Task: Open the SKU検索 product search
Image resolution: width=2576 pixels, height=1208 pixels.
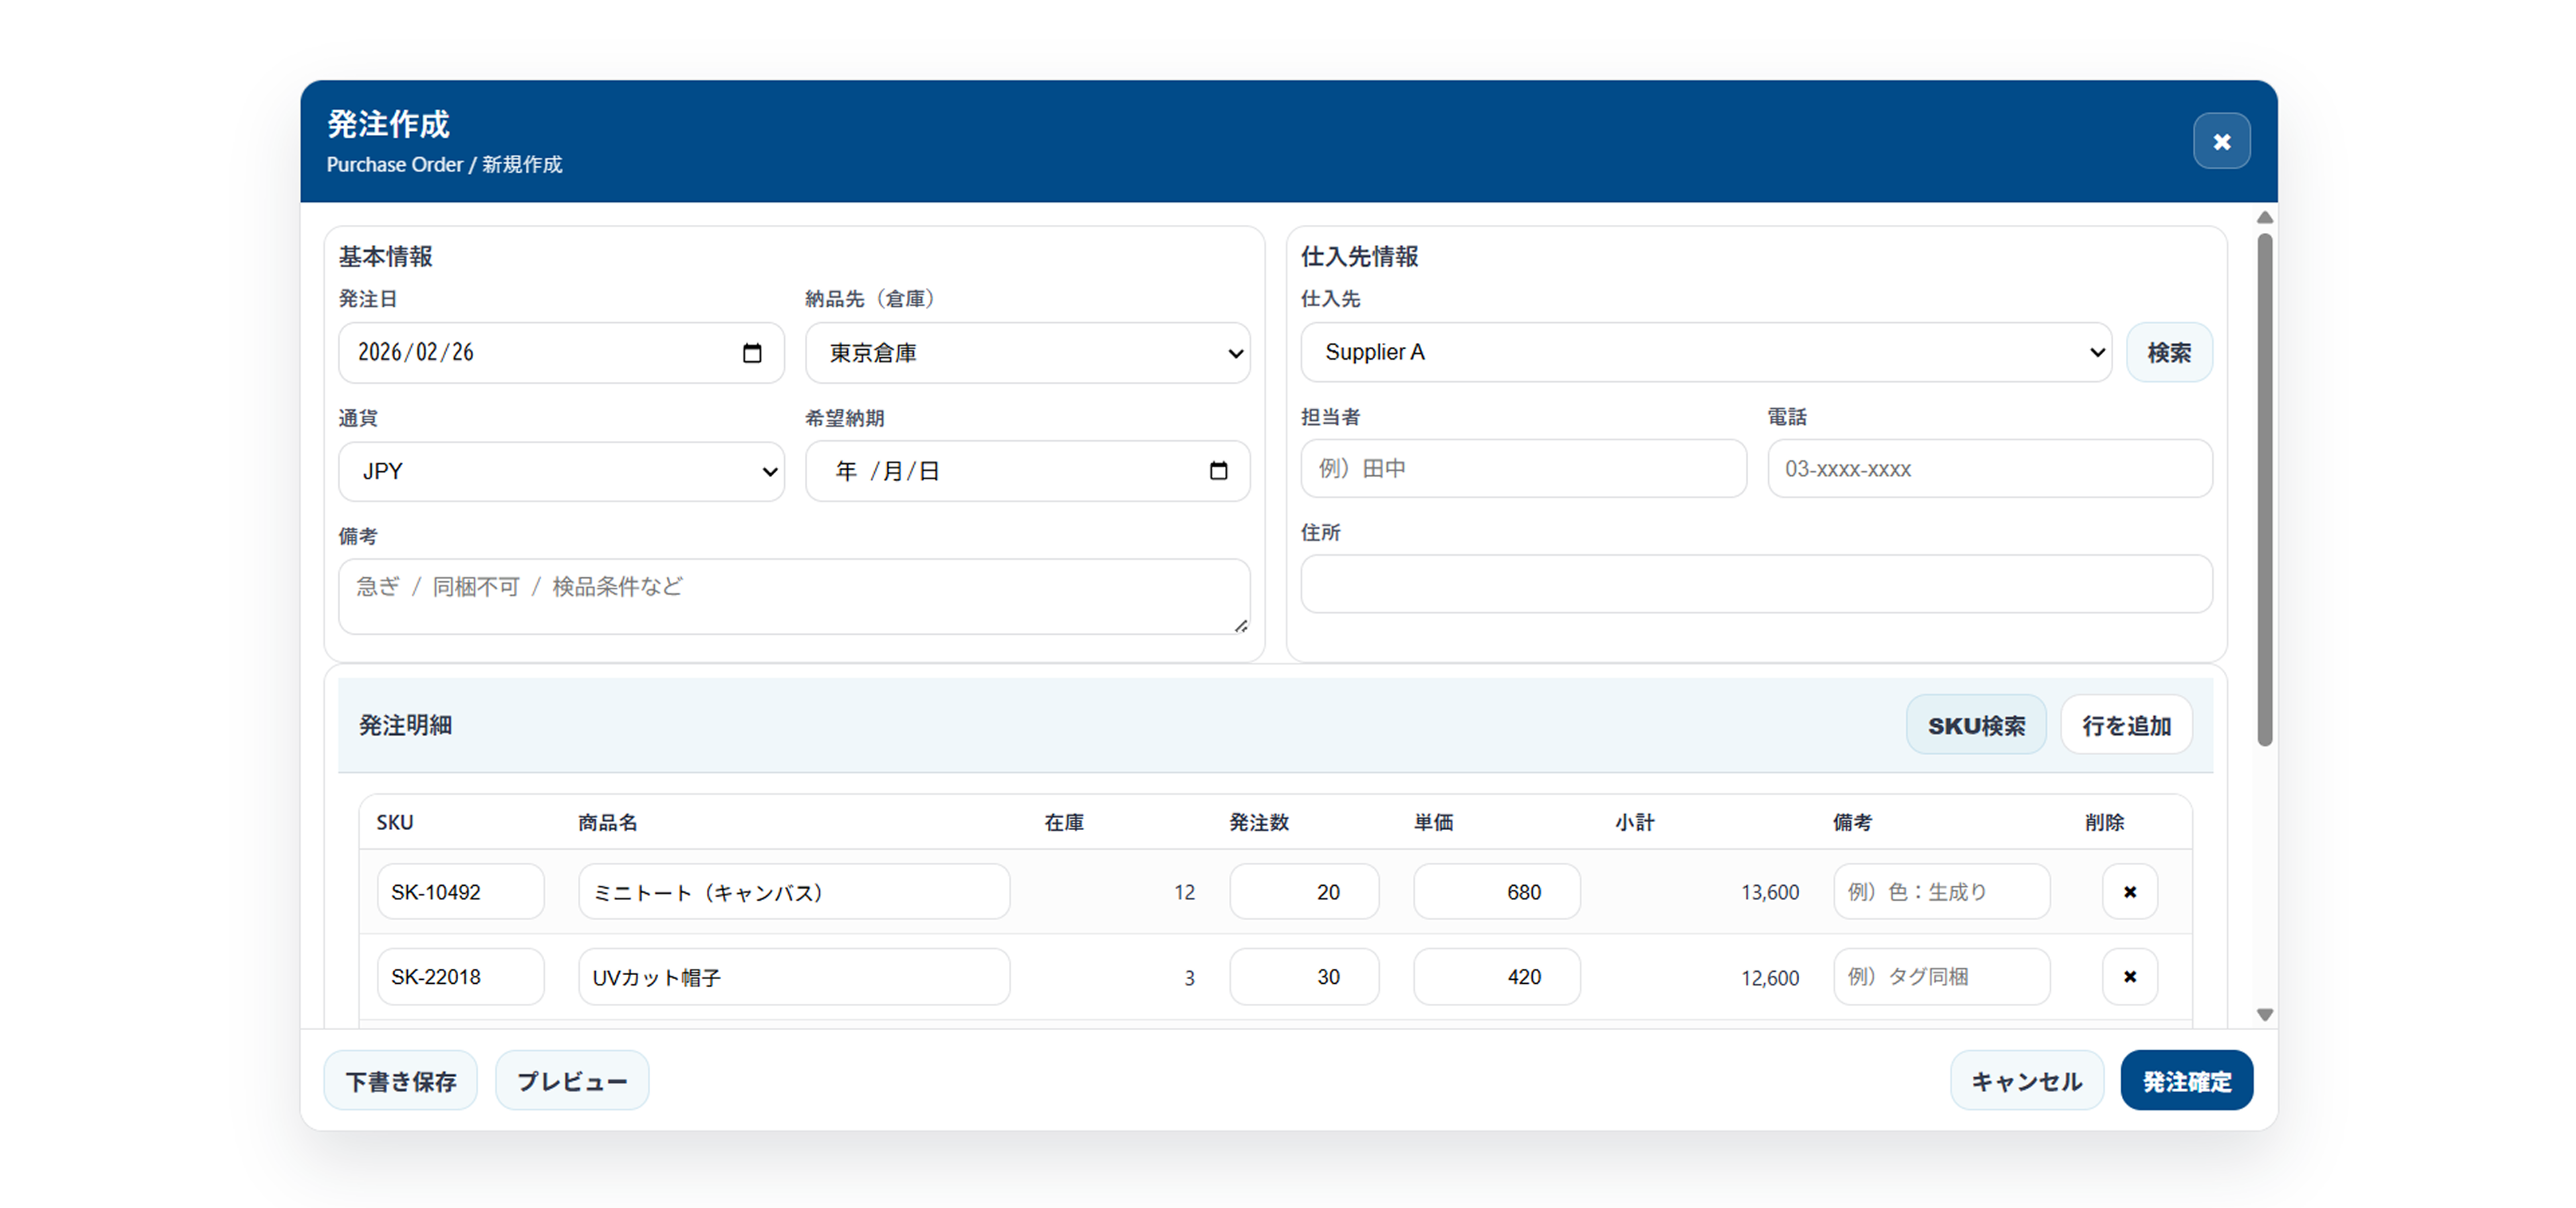Action: (x=1975, y=725)
